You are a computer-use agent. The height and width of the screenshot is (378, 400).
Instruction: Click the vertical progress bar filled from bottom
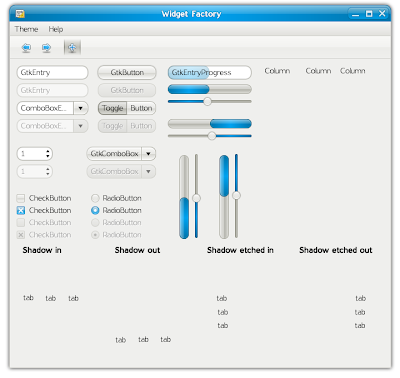(184, 197)
